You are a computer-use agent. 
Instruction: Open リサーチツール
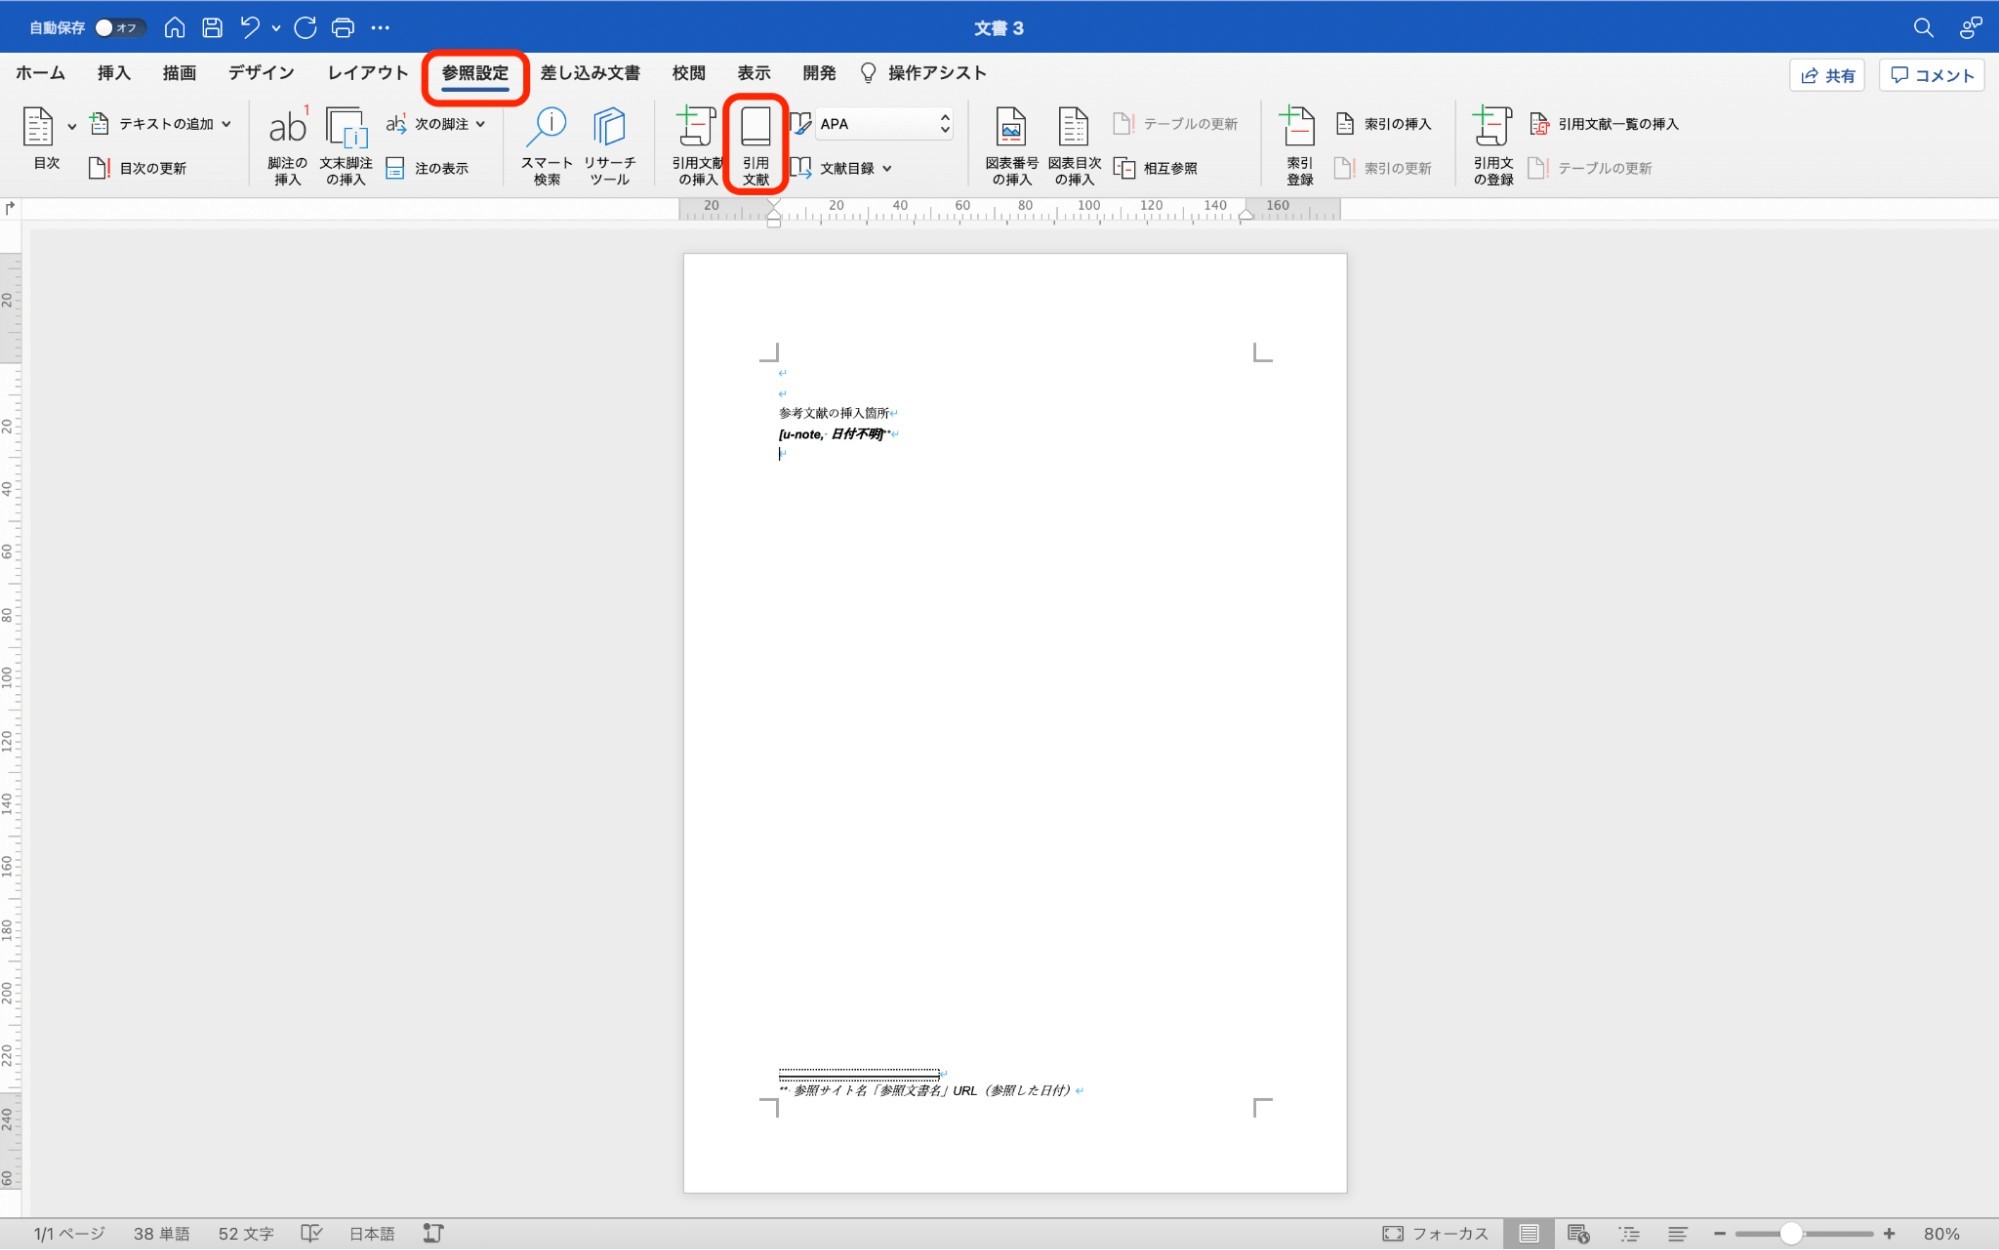[x=609, y=145]
